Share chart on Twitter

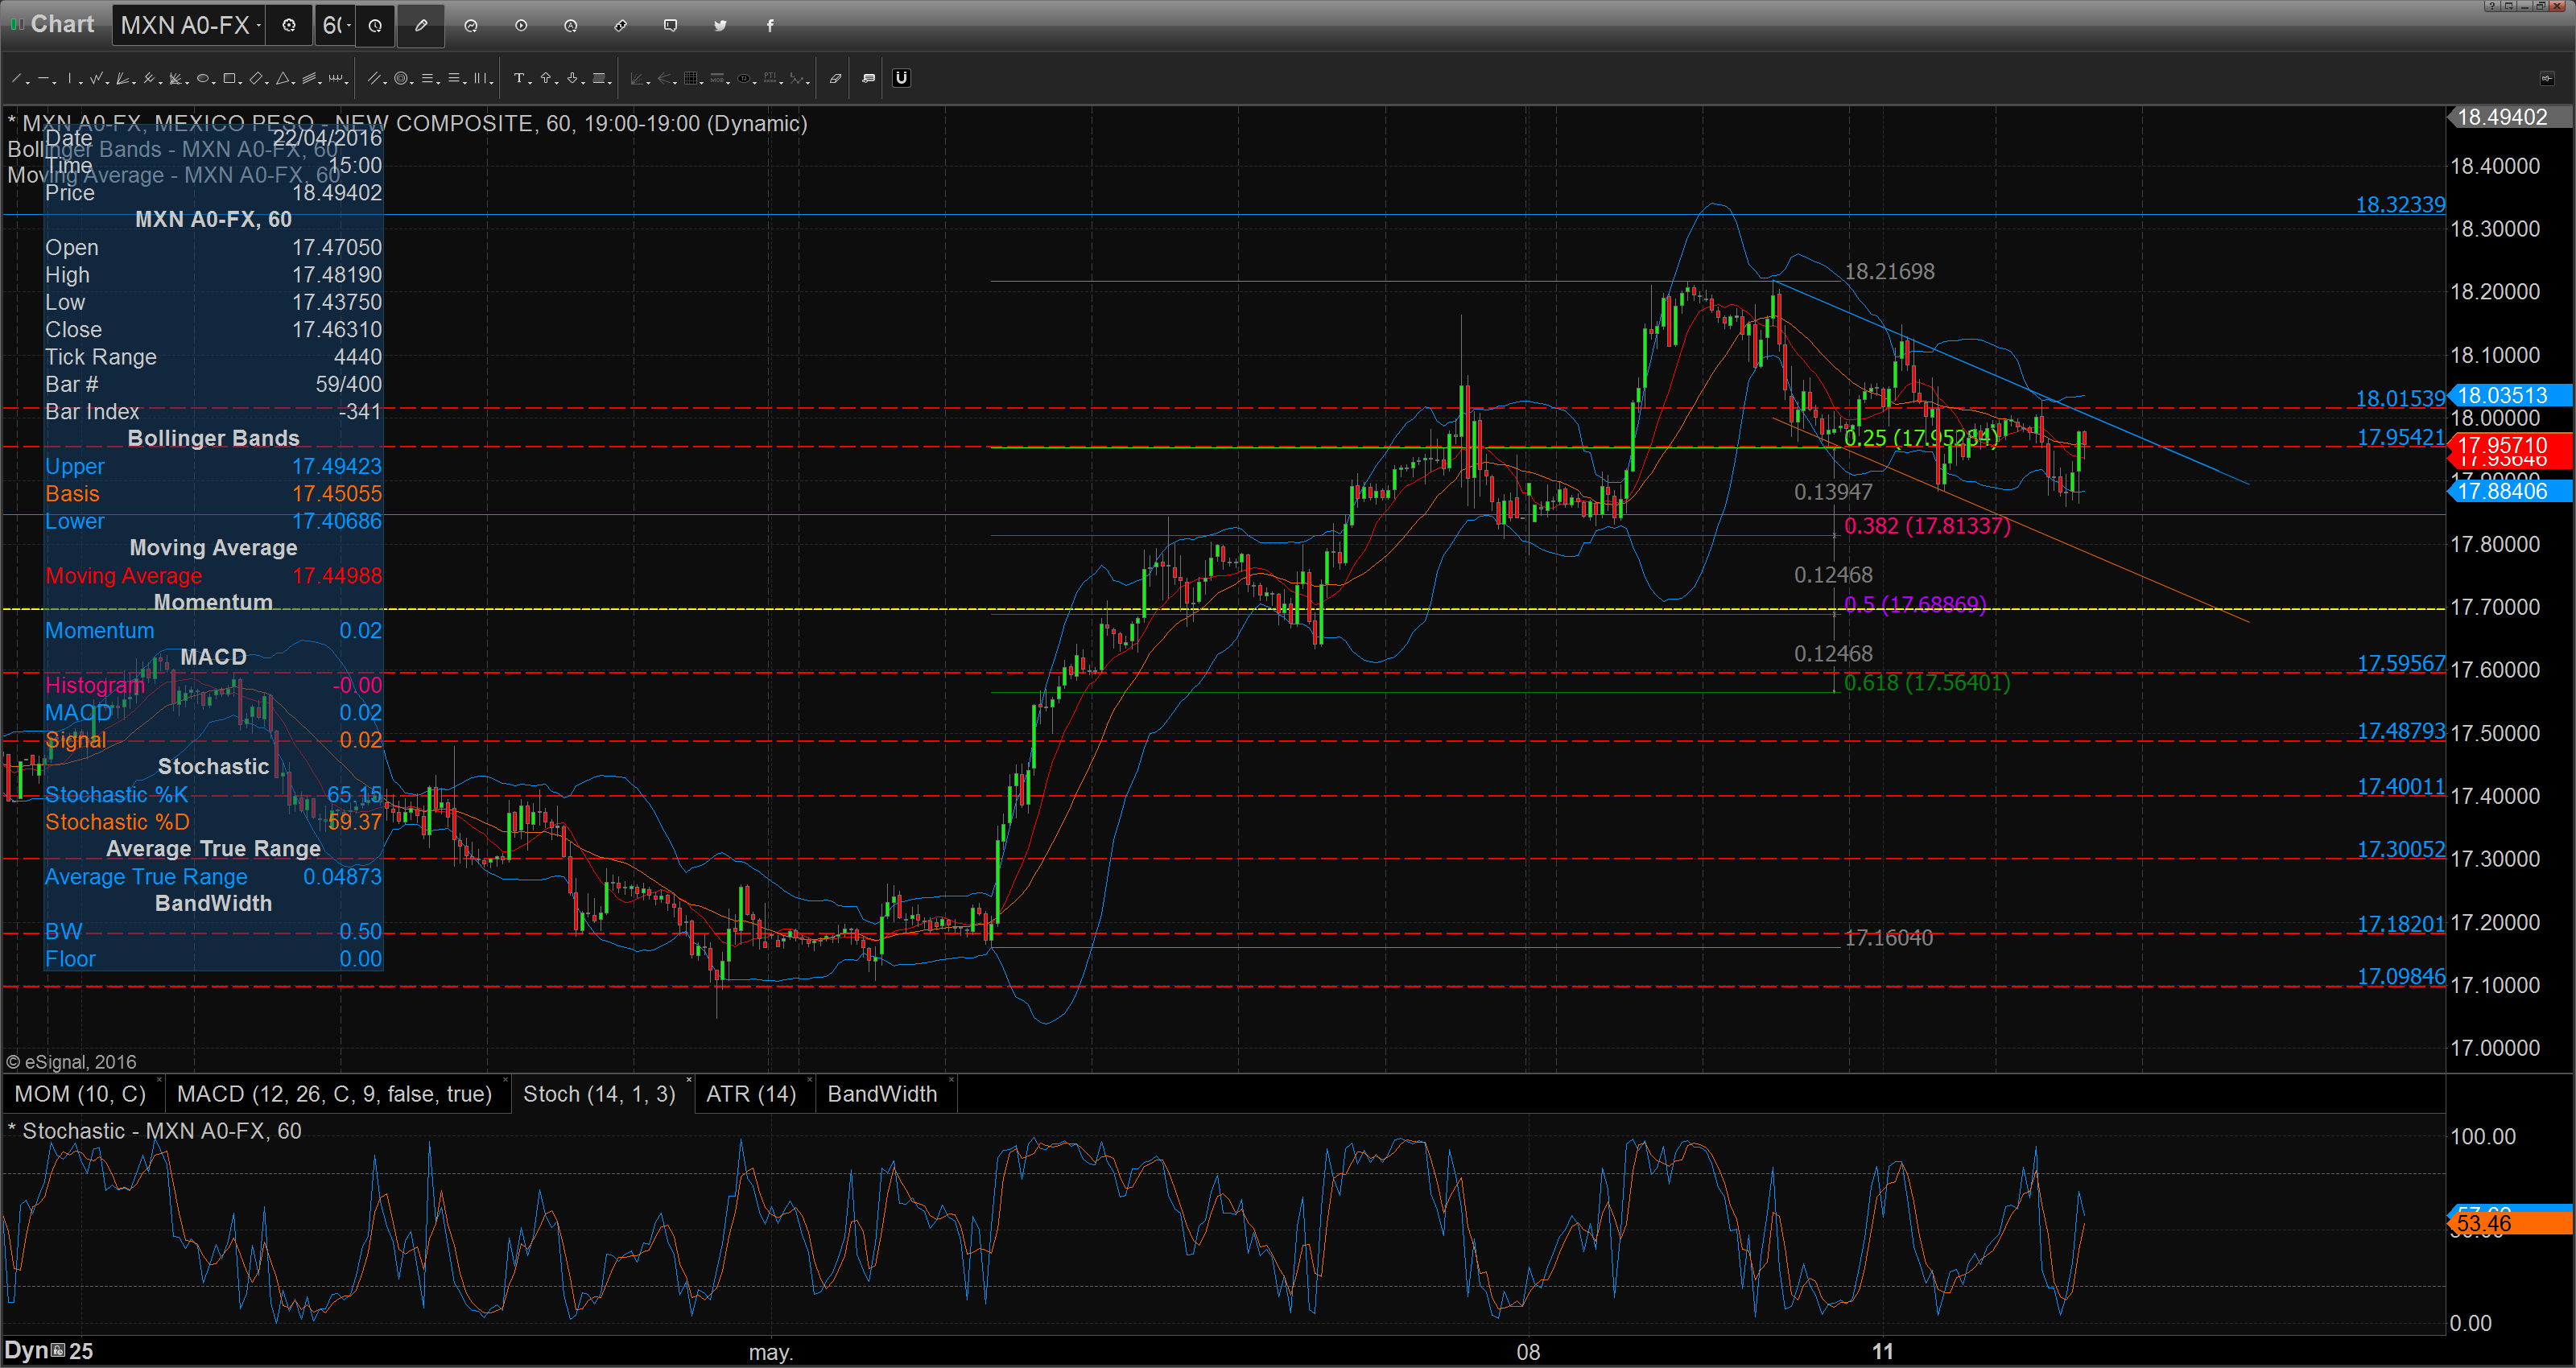(720, 26)
